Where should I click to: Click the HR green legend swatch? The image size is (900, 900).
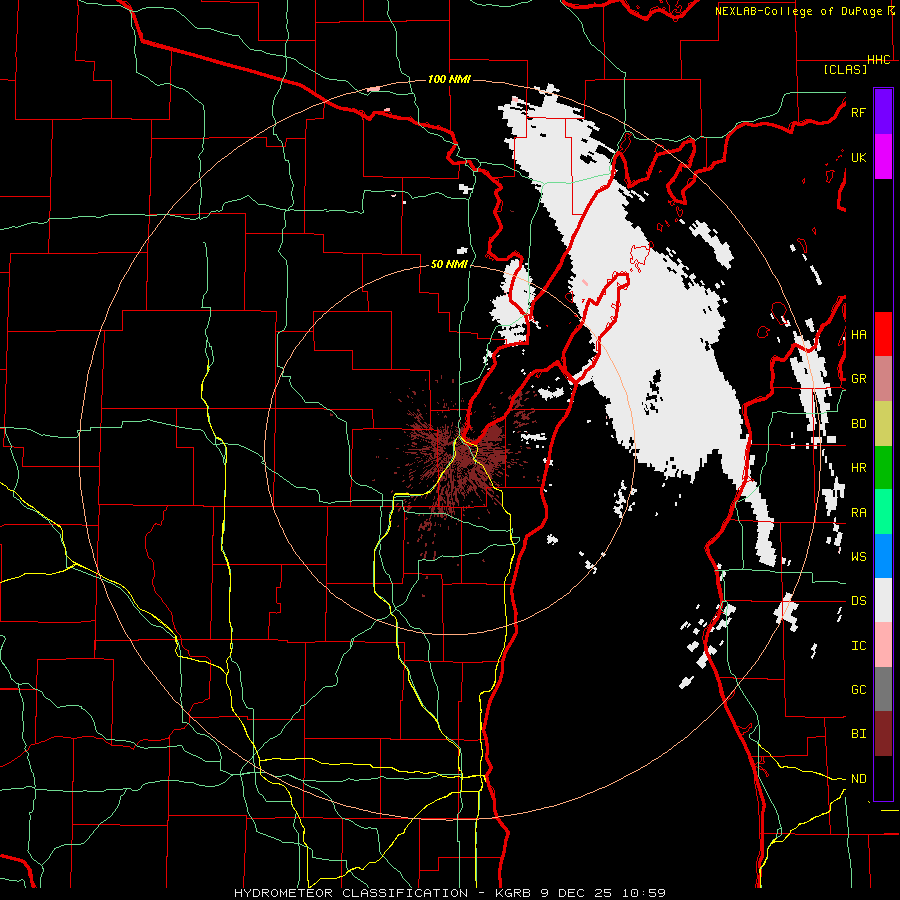[883, 467]
